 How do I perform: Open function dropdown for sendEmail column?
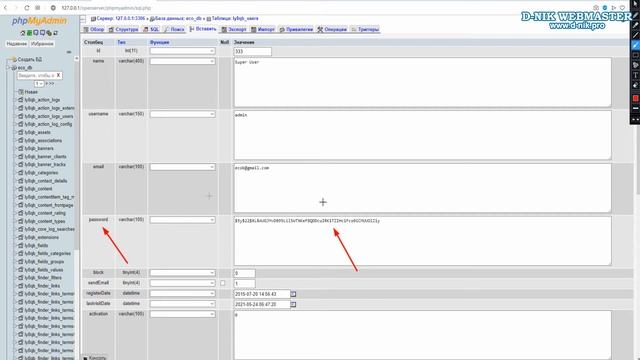182,283
